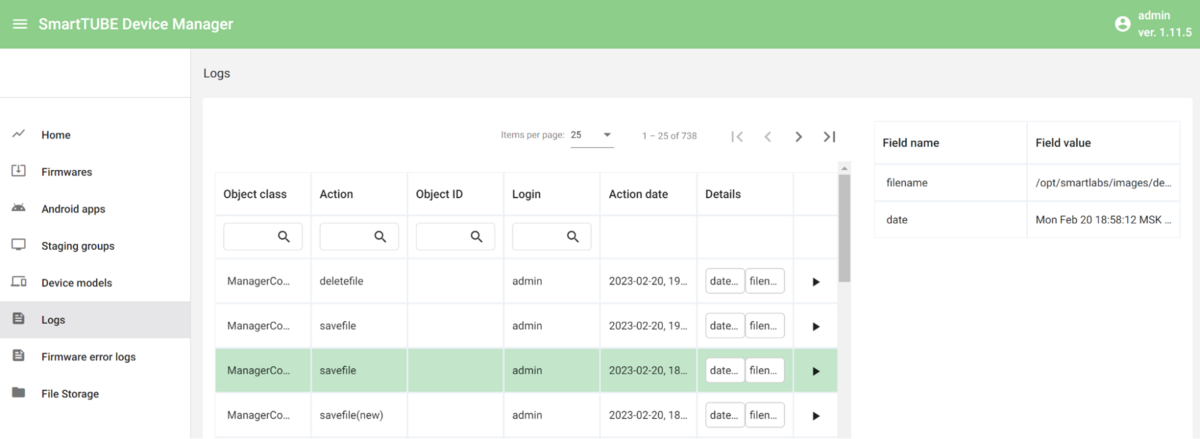1200x439 pixels.
Task: Open Firmwares in the sidebar
Action: 95,172
